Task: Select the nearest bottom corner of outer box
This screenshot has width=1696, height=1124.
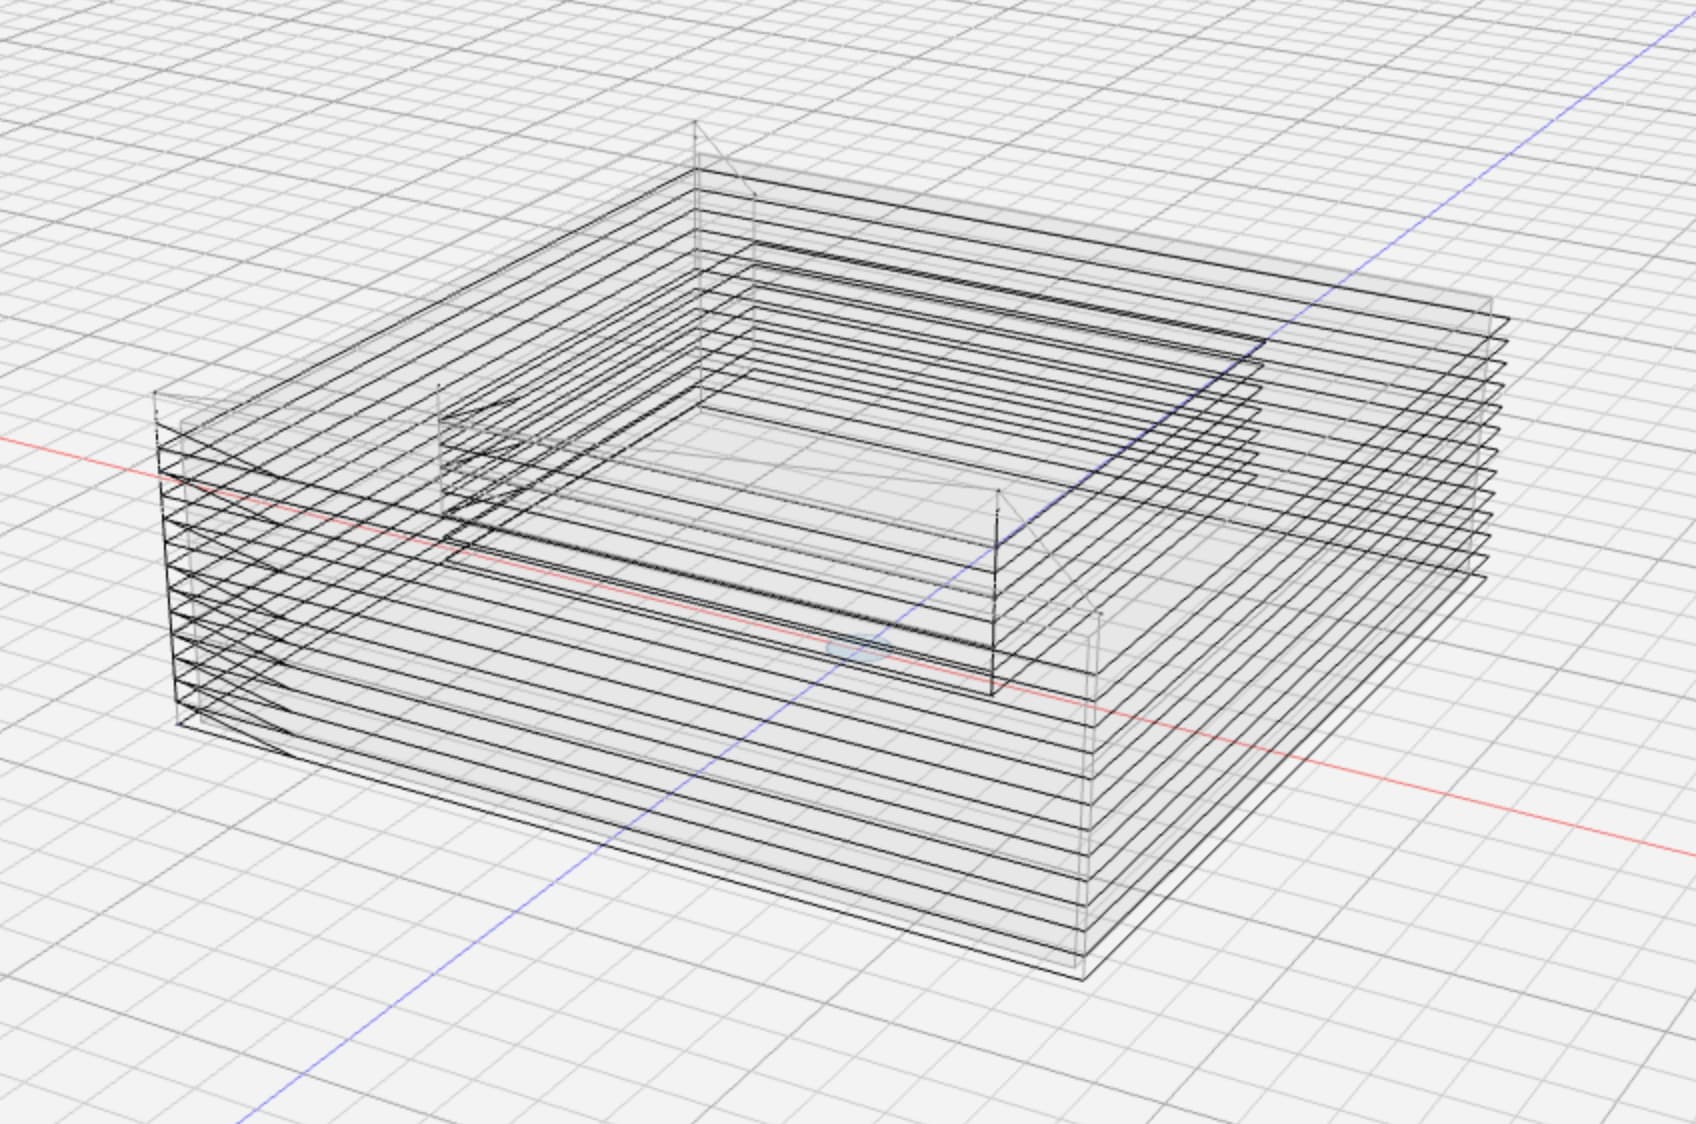Action: (x=1082, y=978)
